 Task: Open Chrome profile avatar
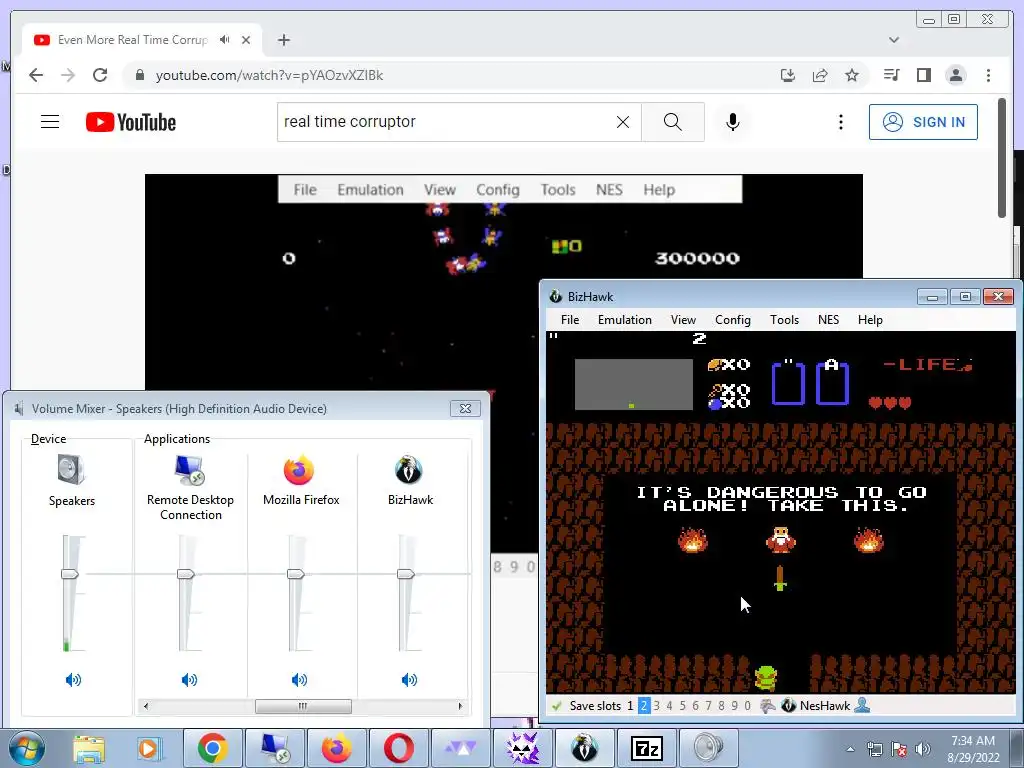955,75
